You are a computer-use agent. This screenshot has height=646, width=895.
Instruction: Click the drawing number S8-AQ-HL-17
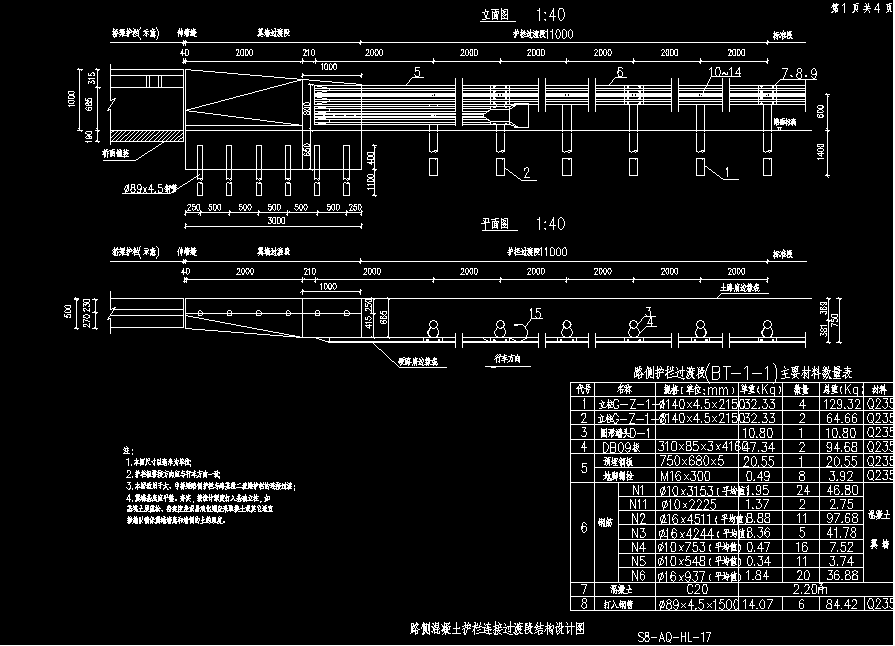pos(675,636)
